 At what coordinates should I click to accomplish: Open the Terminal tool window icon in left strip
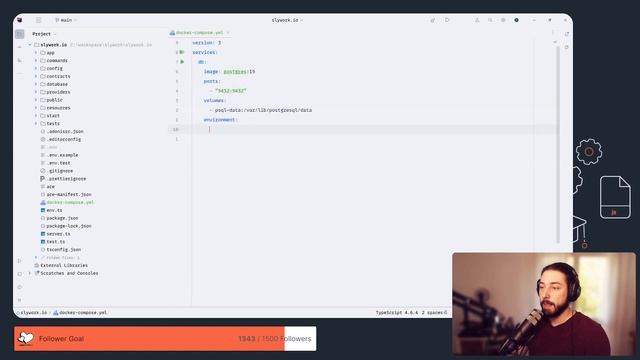click(20, 273)
